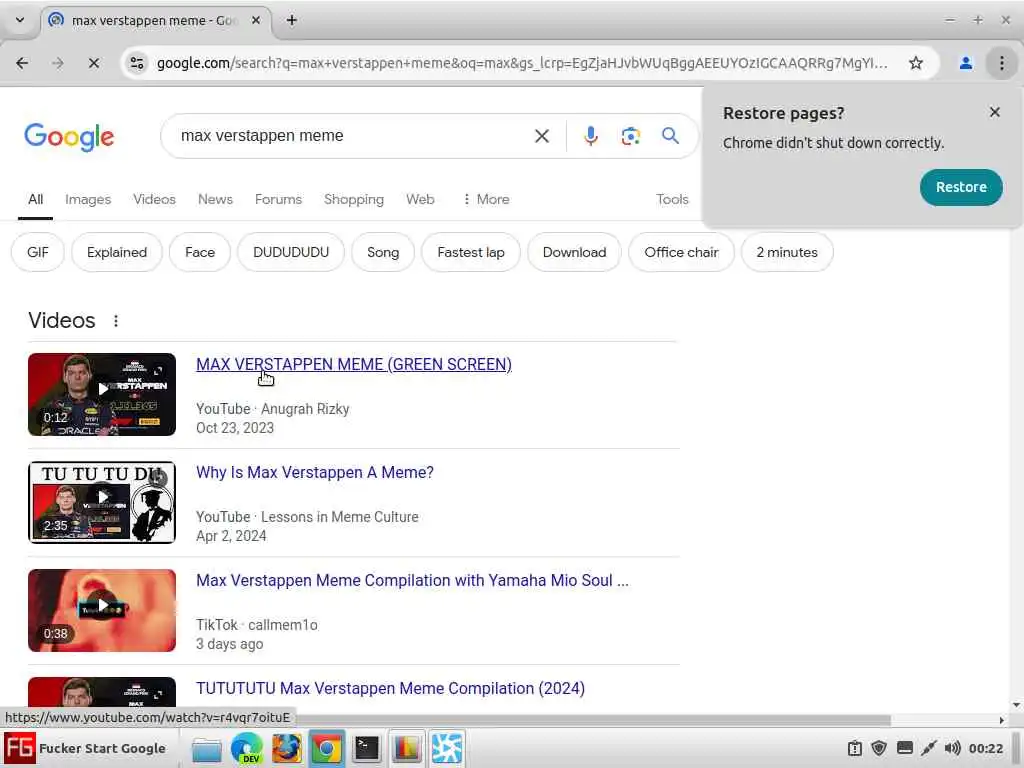
Task: Switch to the News tab
Action: [x=215, y=200]
